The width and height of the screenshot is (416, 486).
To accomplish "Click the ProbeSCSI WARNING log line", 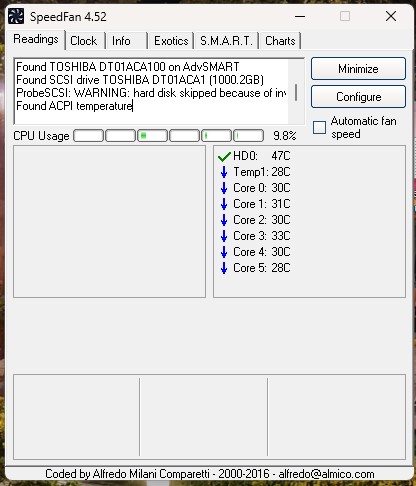I will [151, 93].
